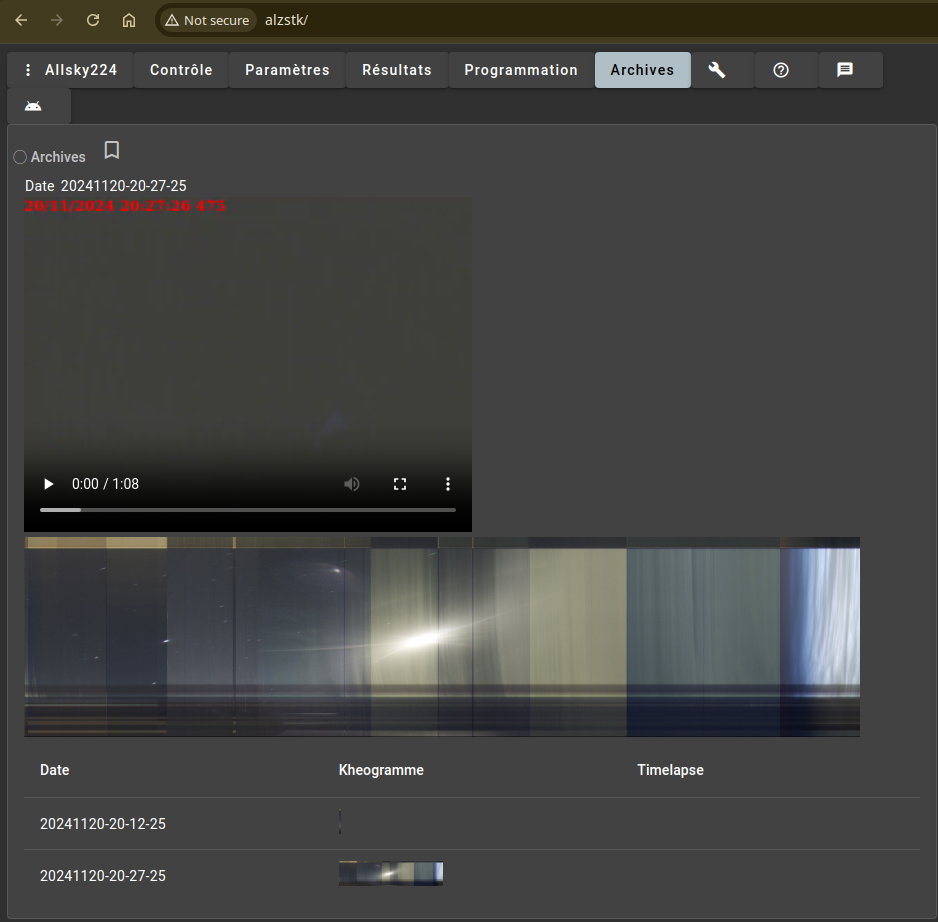Open the Résultats tab
Screen dimensions: 938x922
[x=397, y=70]
